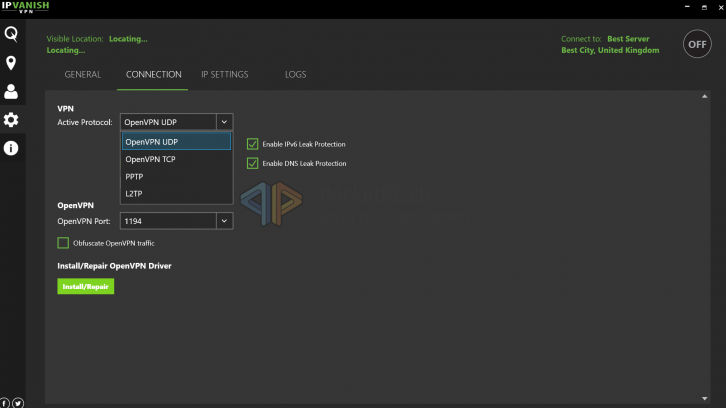Open the server location pin icon
This screenshot has width=726, height=408.
(x=11, y=64)
